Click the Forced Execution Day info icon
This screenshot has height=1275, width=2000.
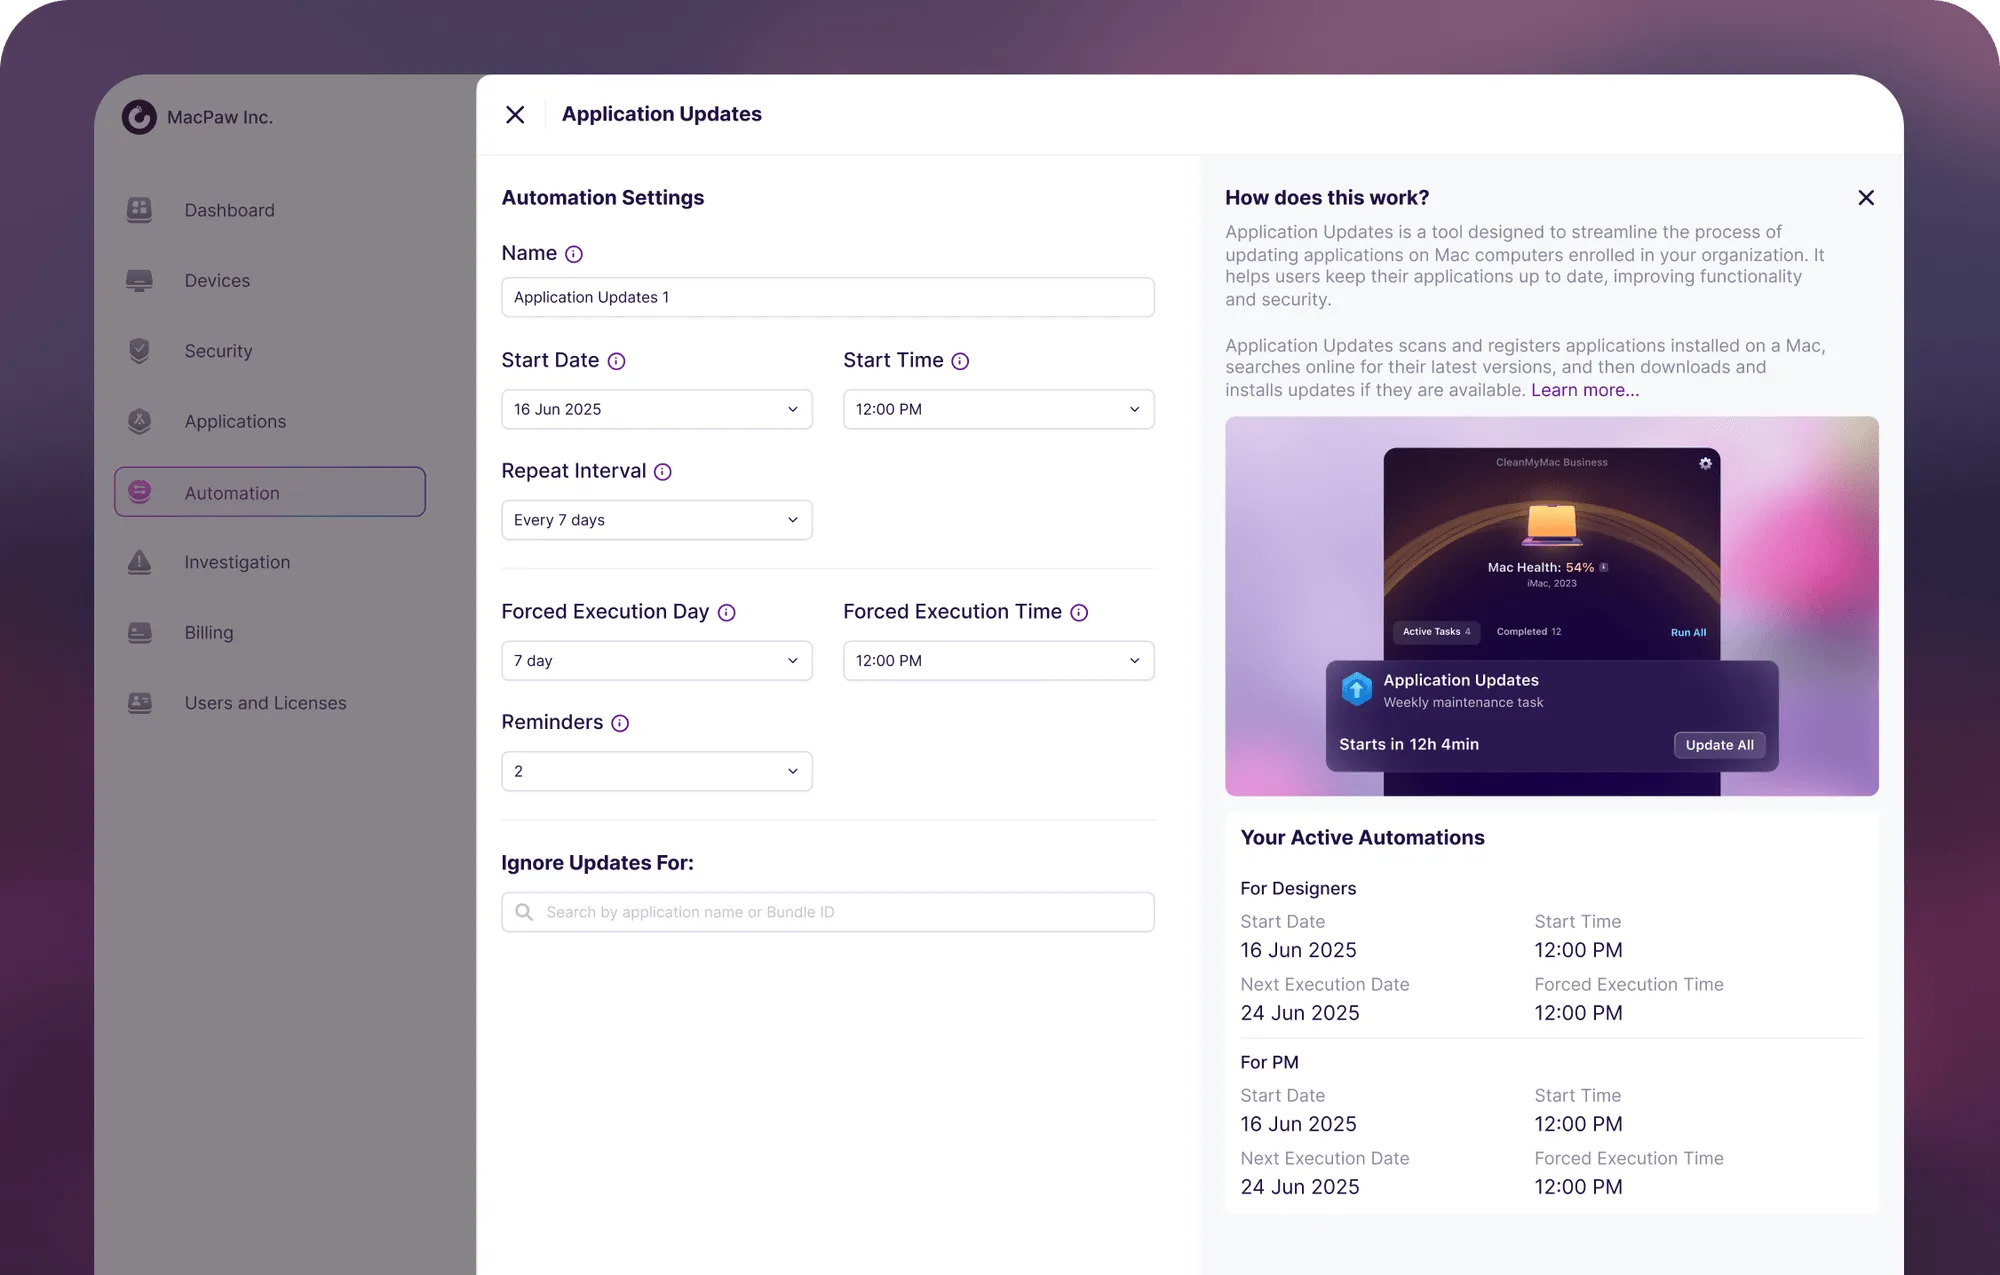[x=727, y=613]
